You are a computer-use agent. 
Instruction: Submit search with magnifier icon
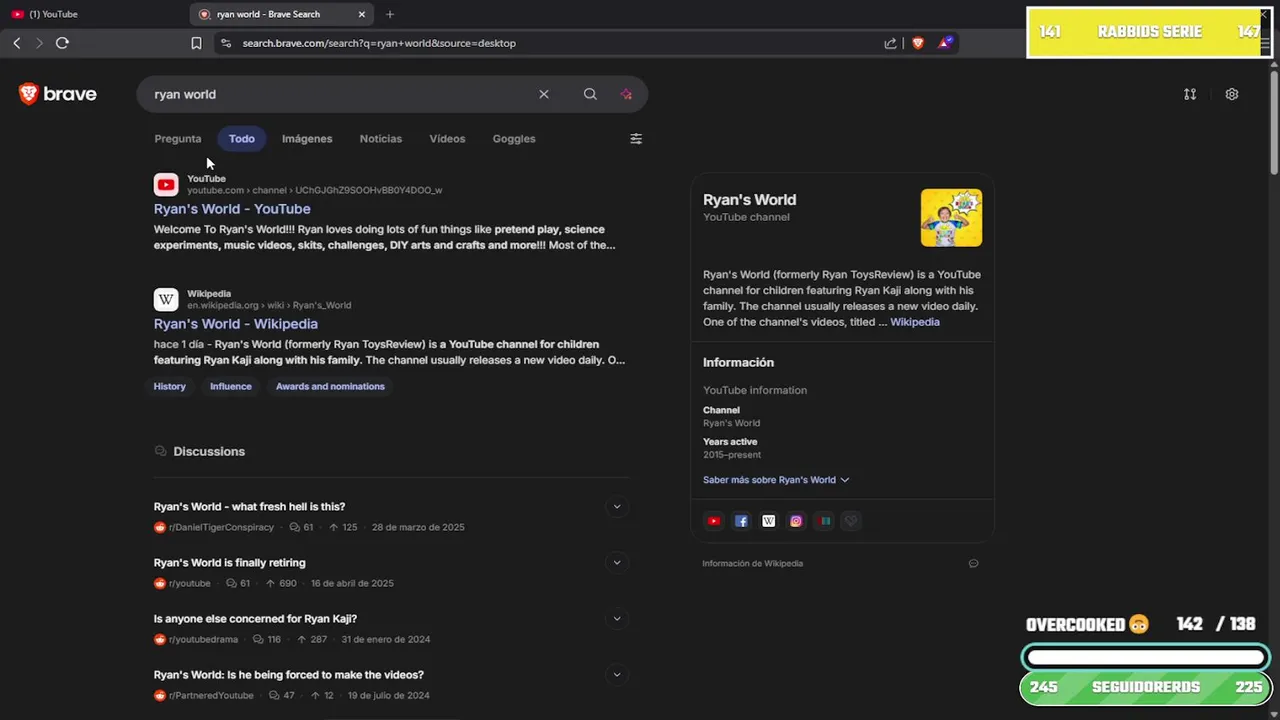tap(590, 94)
